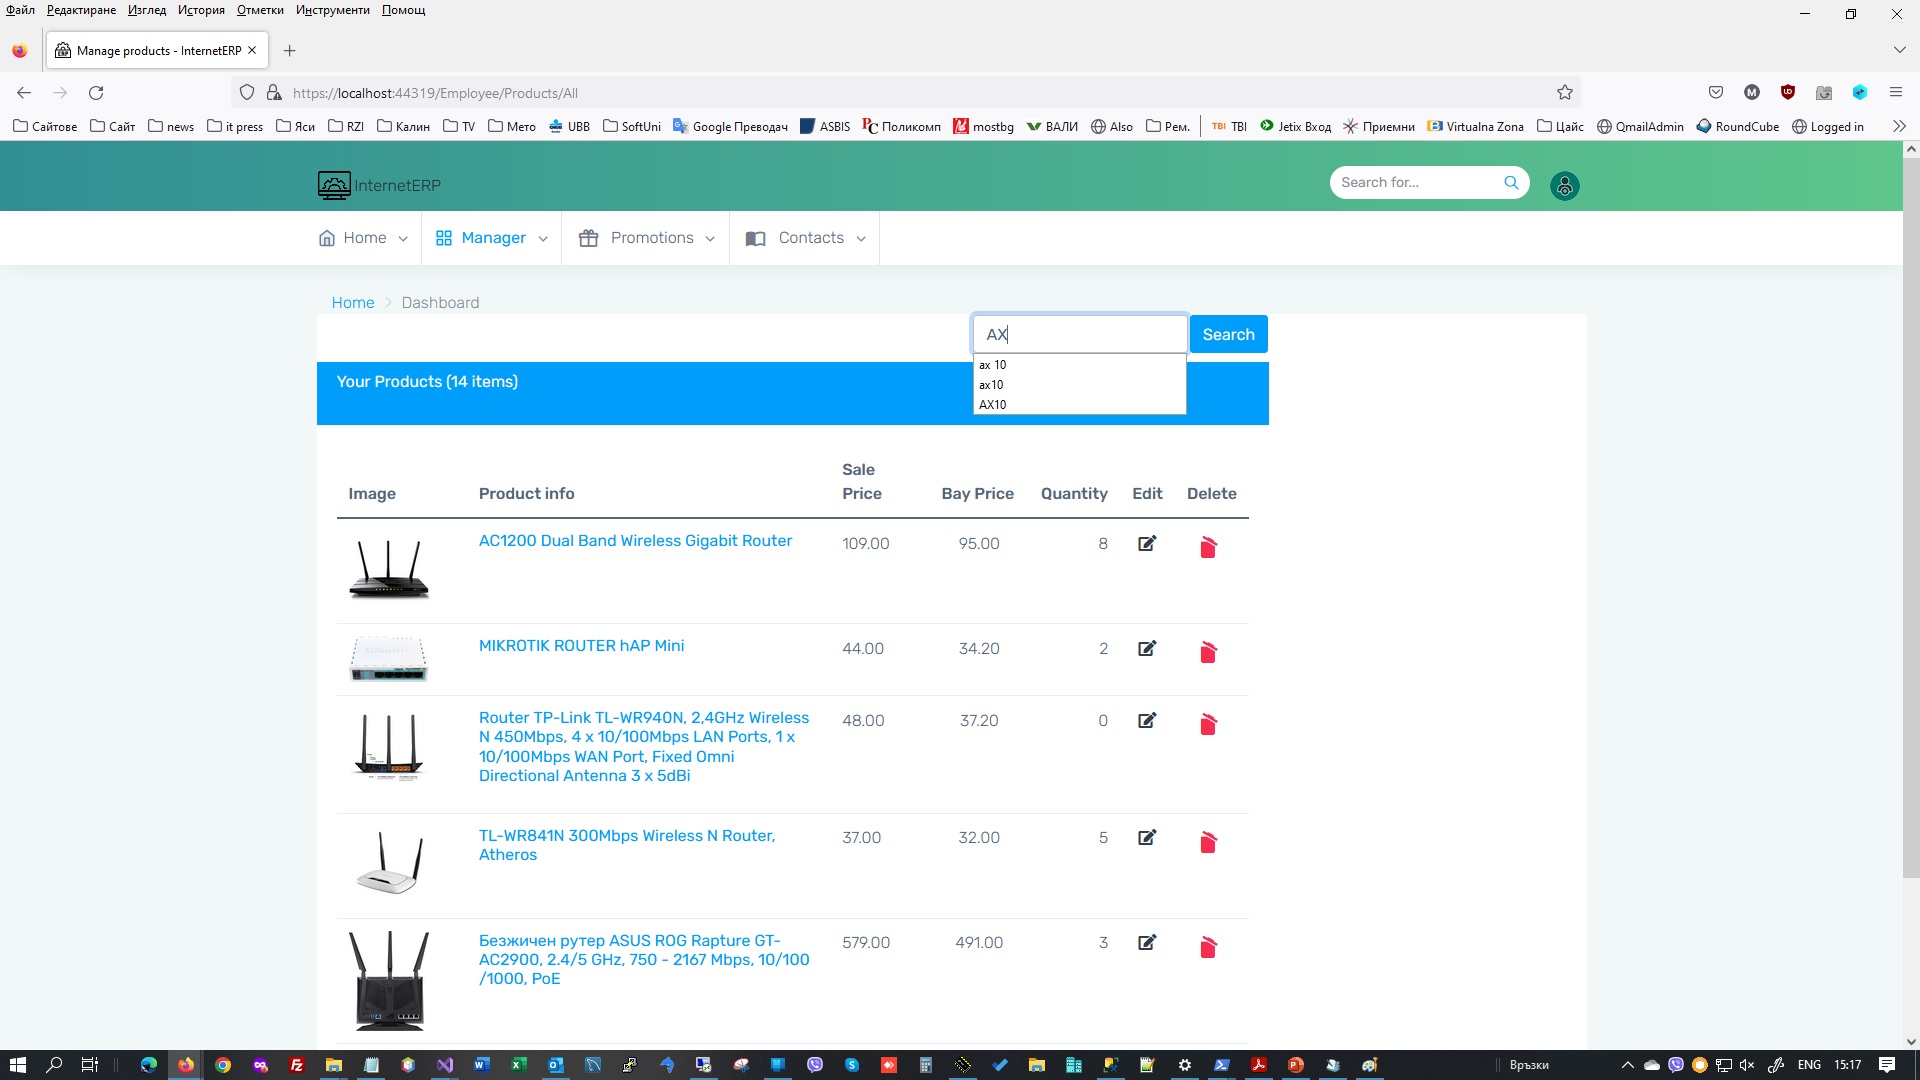Expand the Manager dropdown menu
1920x1080 pixels.
coord(492,238)
